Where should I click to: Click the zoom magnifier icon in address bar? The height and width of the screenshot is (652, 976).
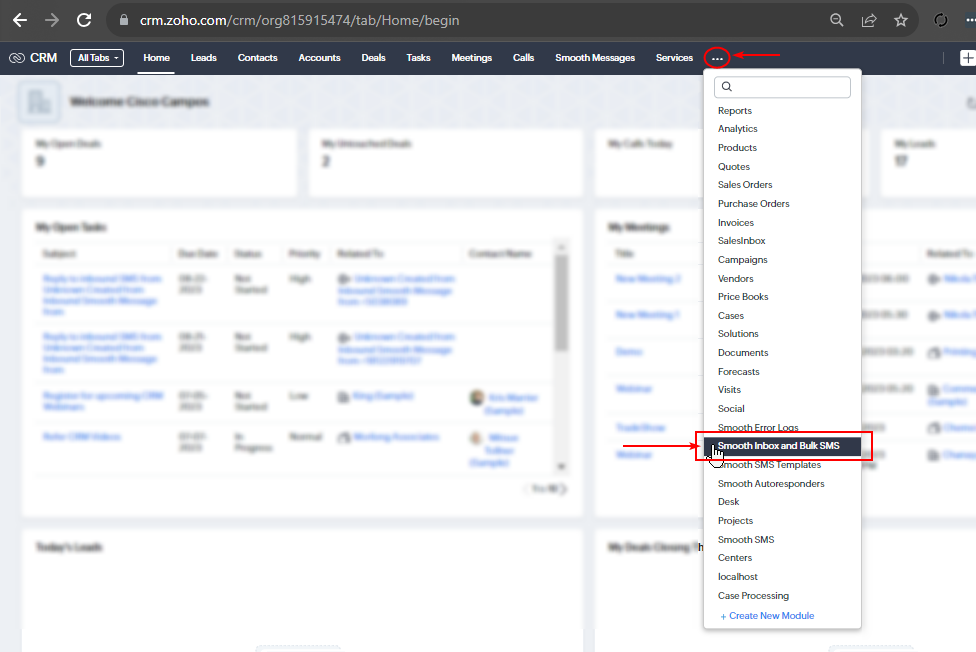pyautogui.click(x=837, y=21)
